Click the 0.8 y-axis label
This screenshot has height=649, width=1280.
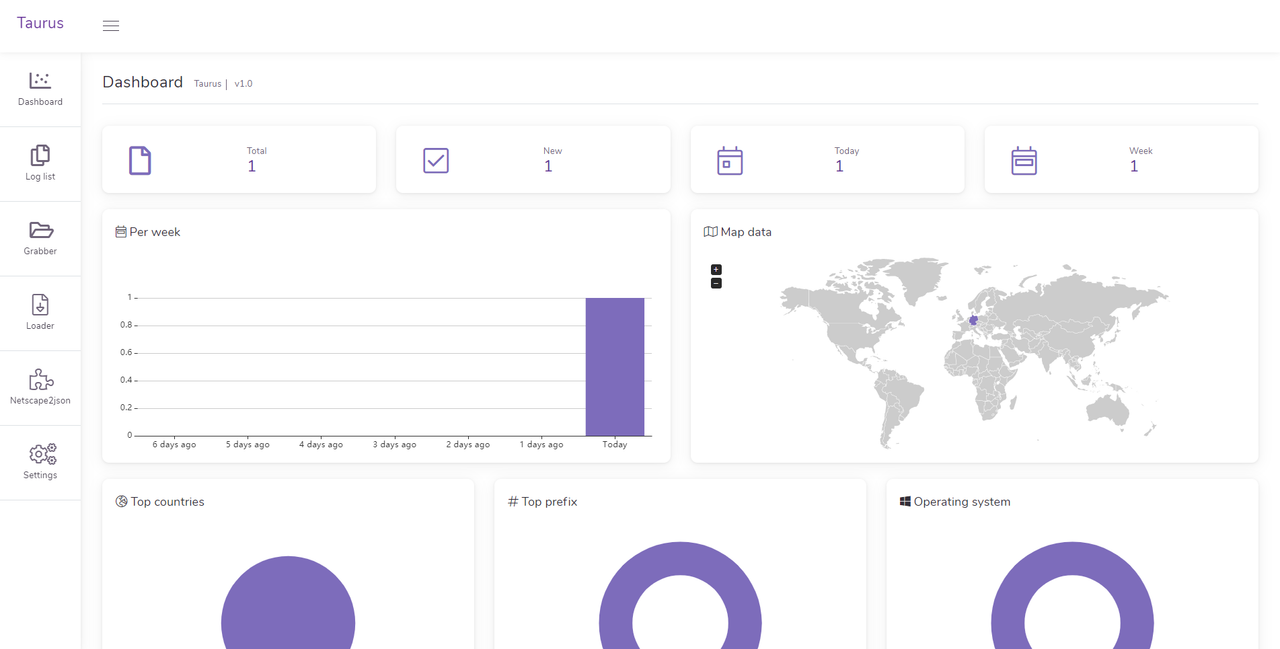(x=126, y=325)
